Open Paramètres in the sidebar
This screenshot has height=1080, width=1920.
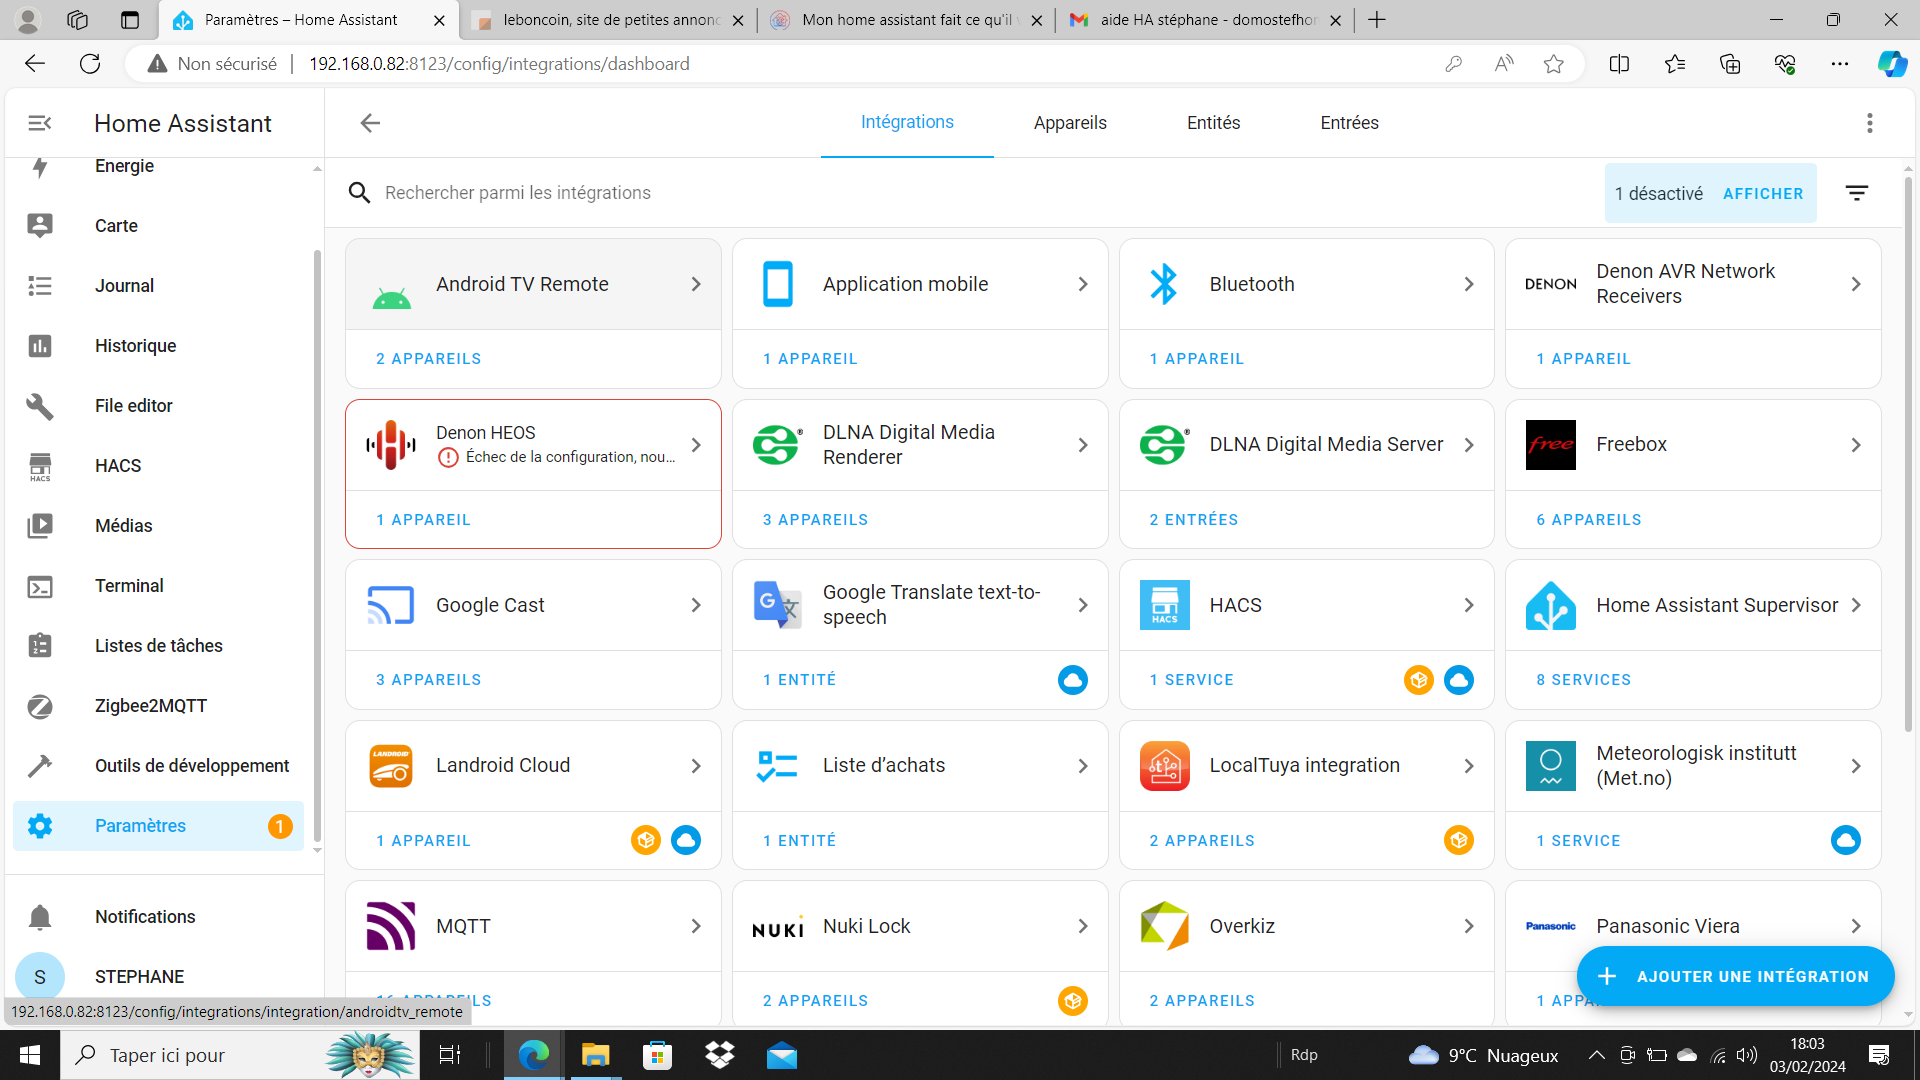pos(158,826)
